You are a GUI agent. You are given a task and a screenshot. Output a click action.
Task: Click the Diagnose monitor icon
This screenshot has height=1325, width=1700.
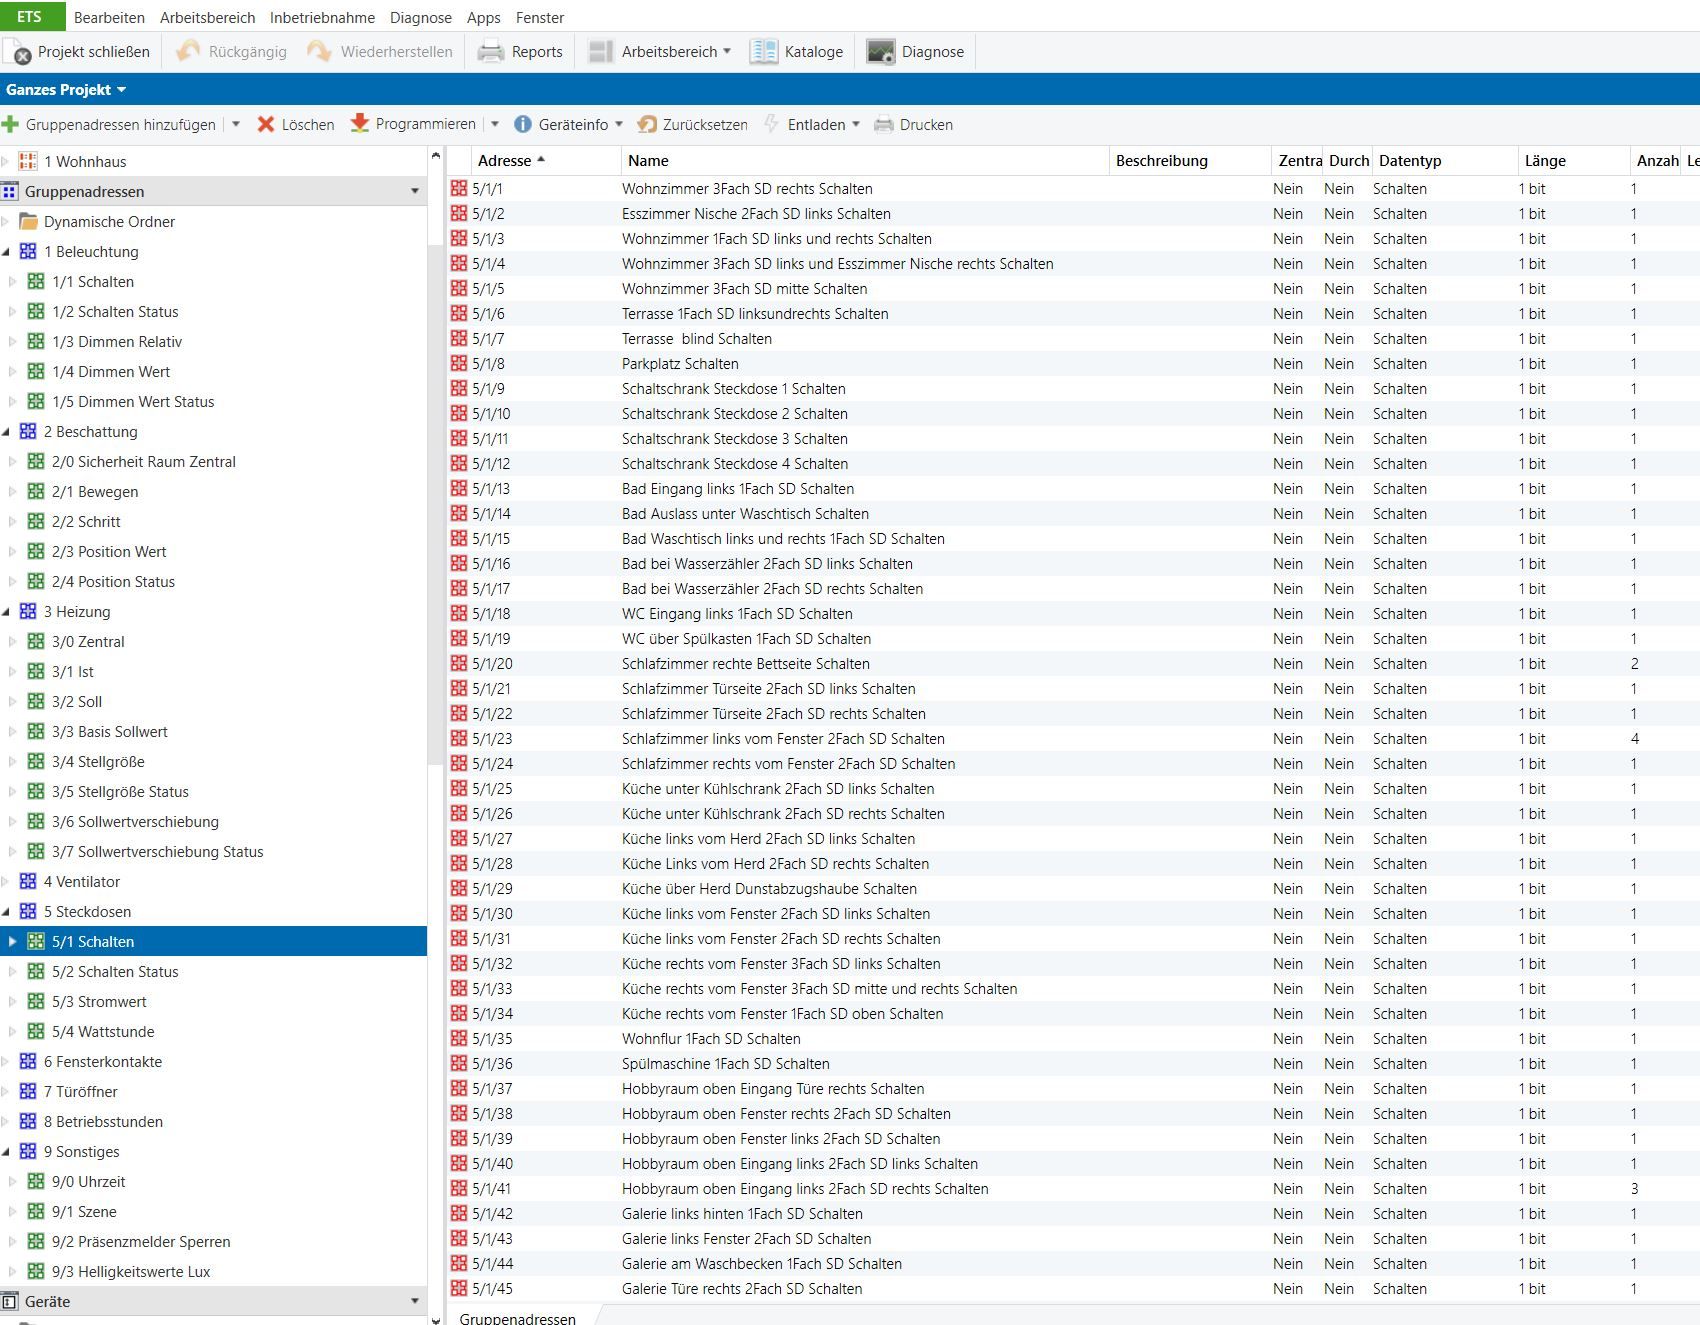881,52
